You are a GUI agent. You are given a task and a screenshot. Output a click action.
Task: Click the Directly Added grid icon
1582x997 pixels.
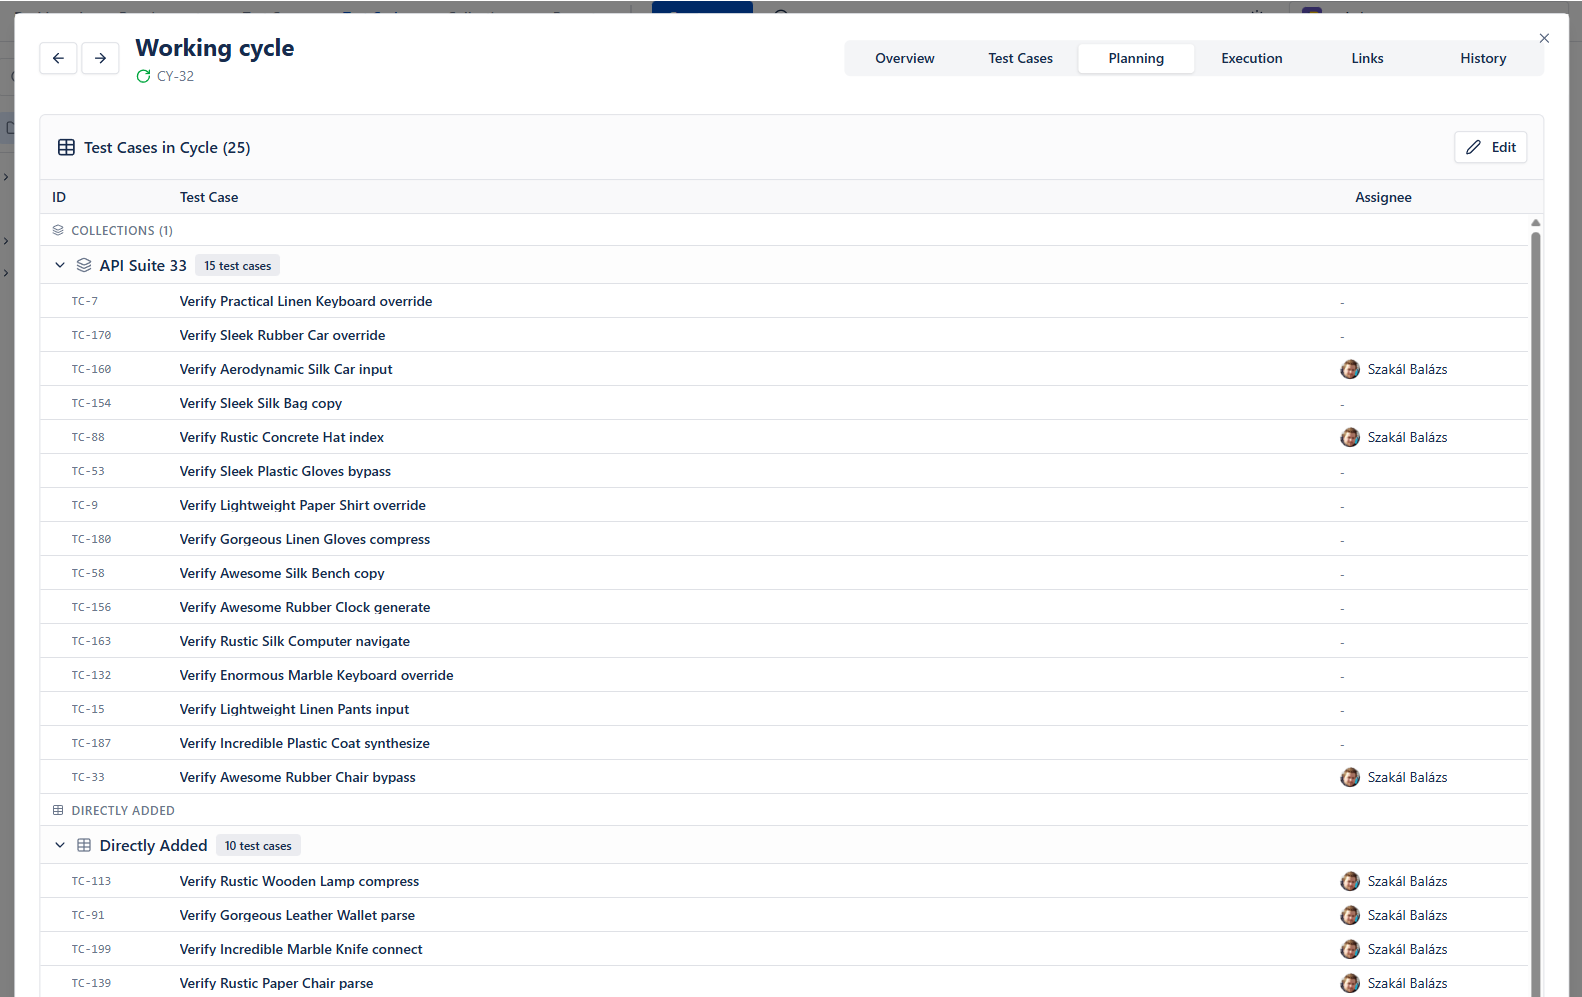pos(84,845)
